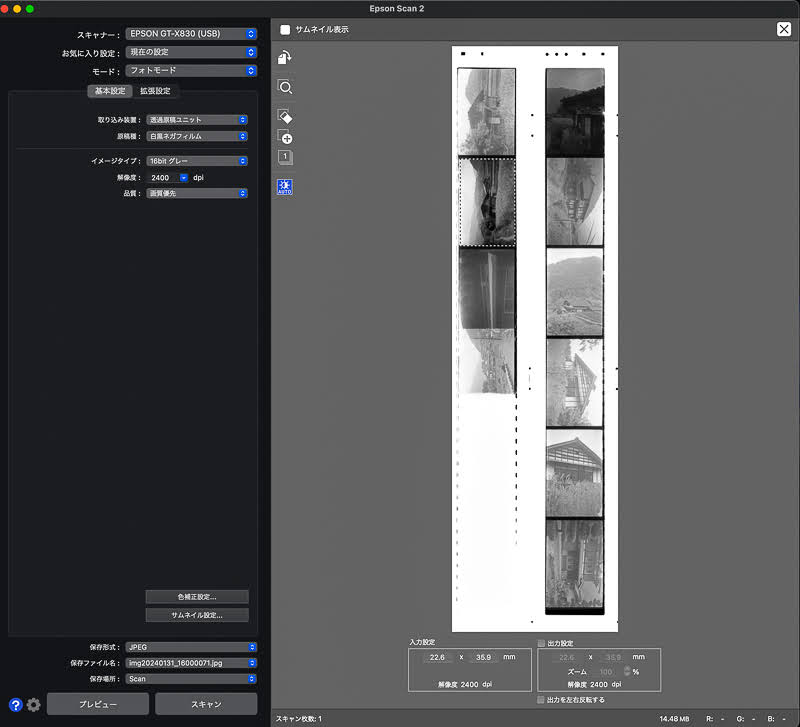
Task: Open the イメージタイプ 16bit グレー dropdown
Action: click(x=197, y=161)
